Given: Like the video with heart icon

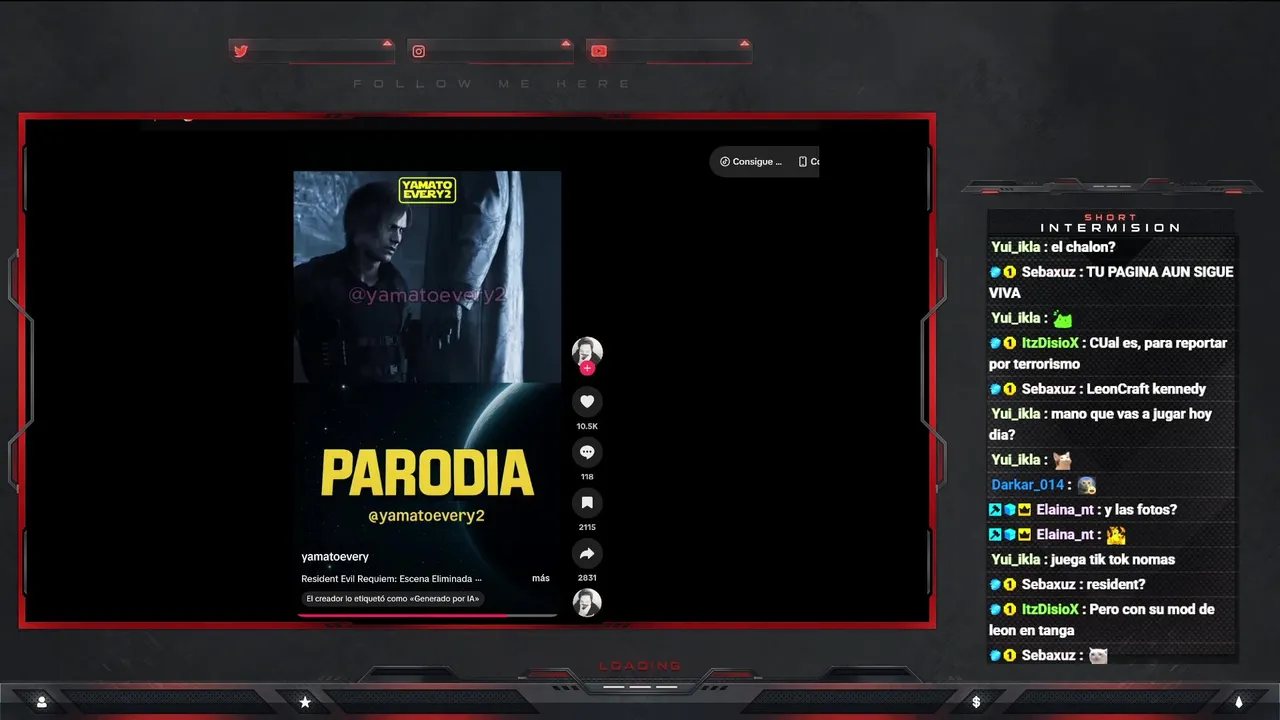Looking at the screenshot, I should coord(587,402).
